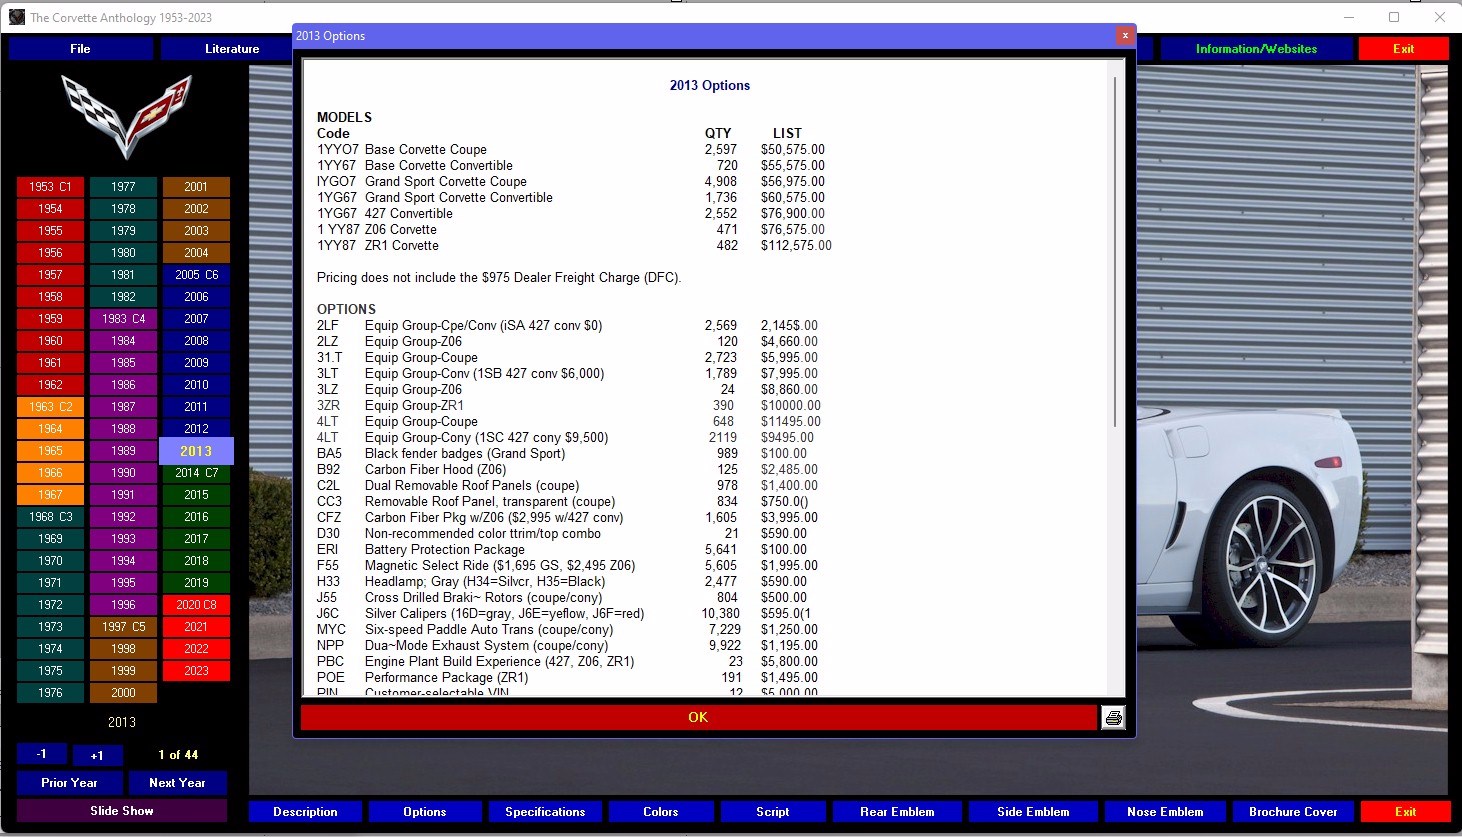The width and height of the screenshot is (1462, 837).
Task: Click the '$112,575.00' list price
Action: tap(796, 246)
